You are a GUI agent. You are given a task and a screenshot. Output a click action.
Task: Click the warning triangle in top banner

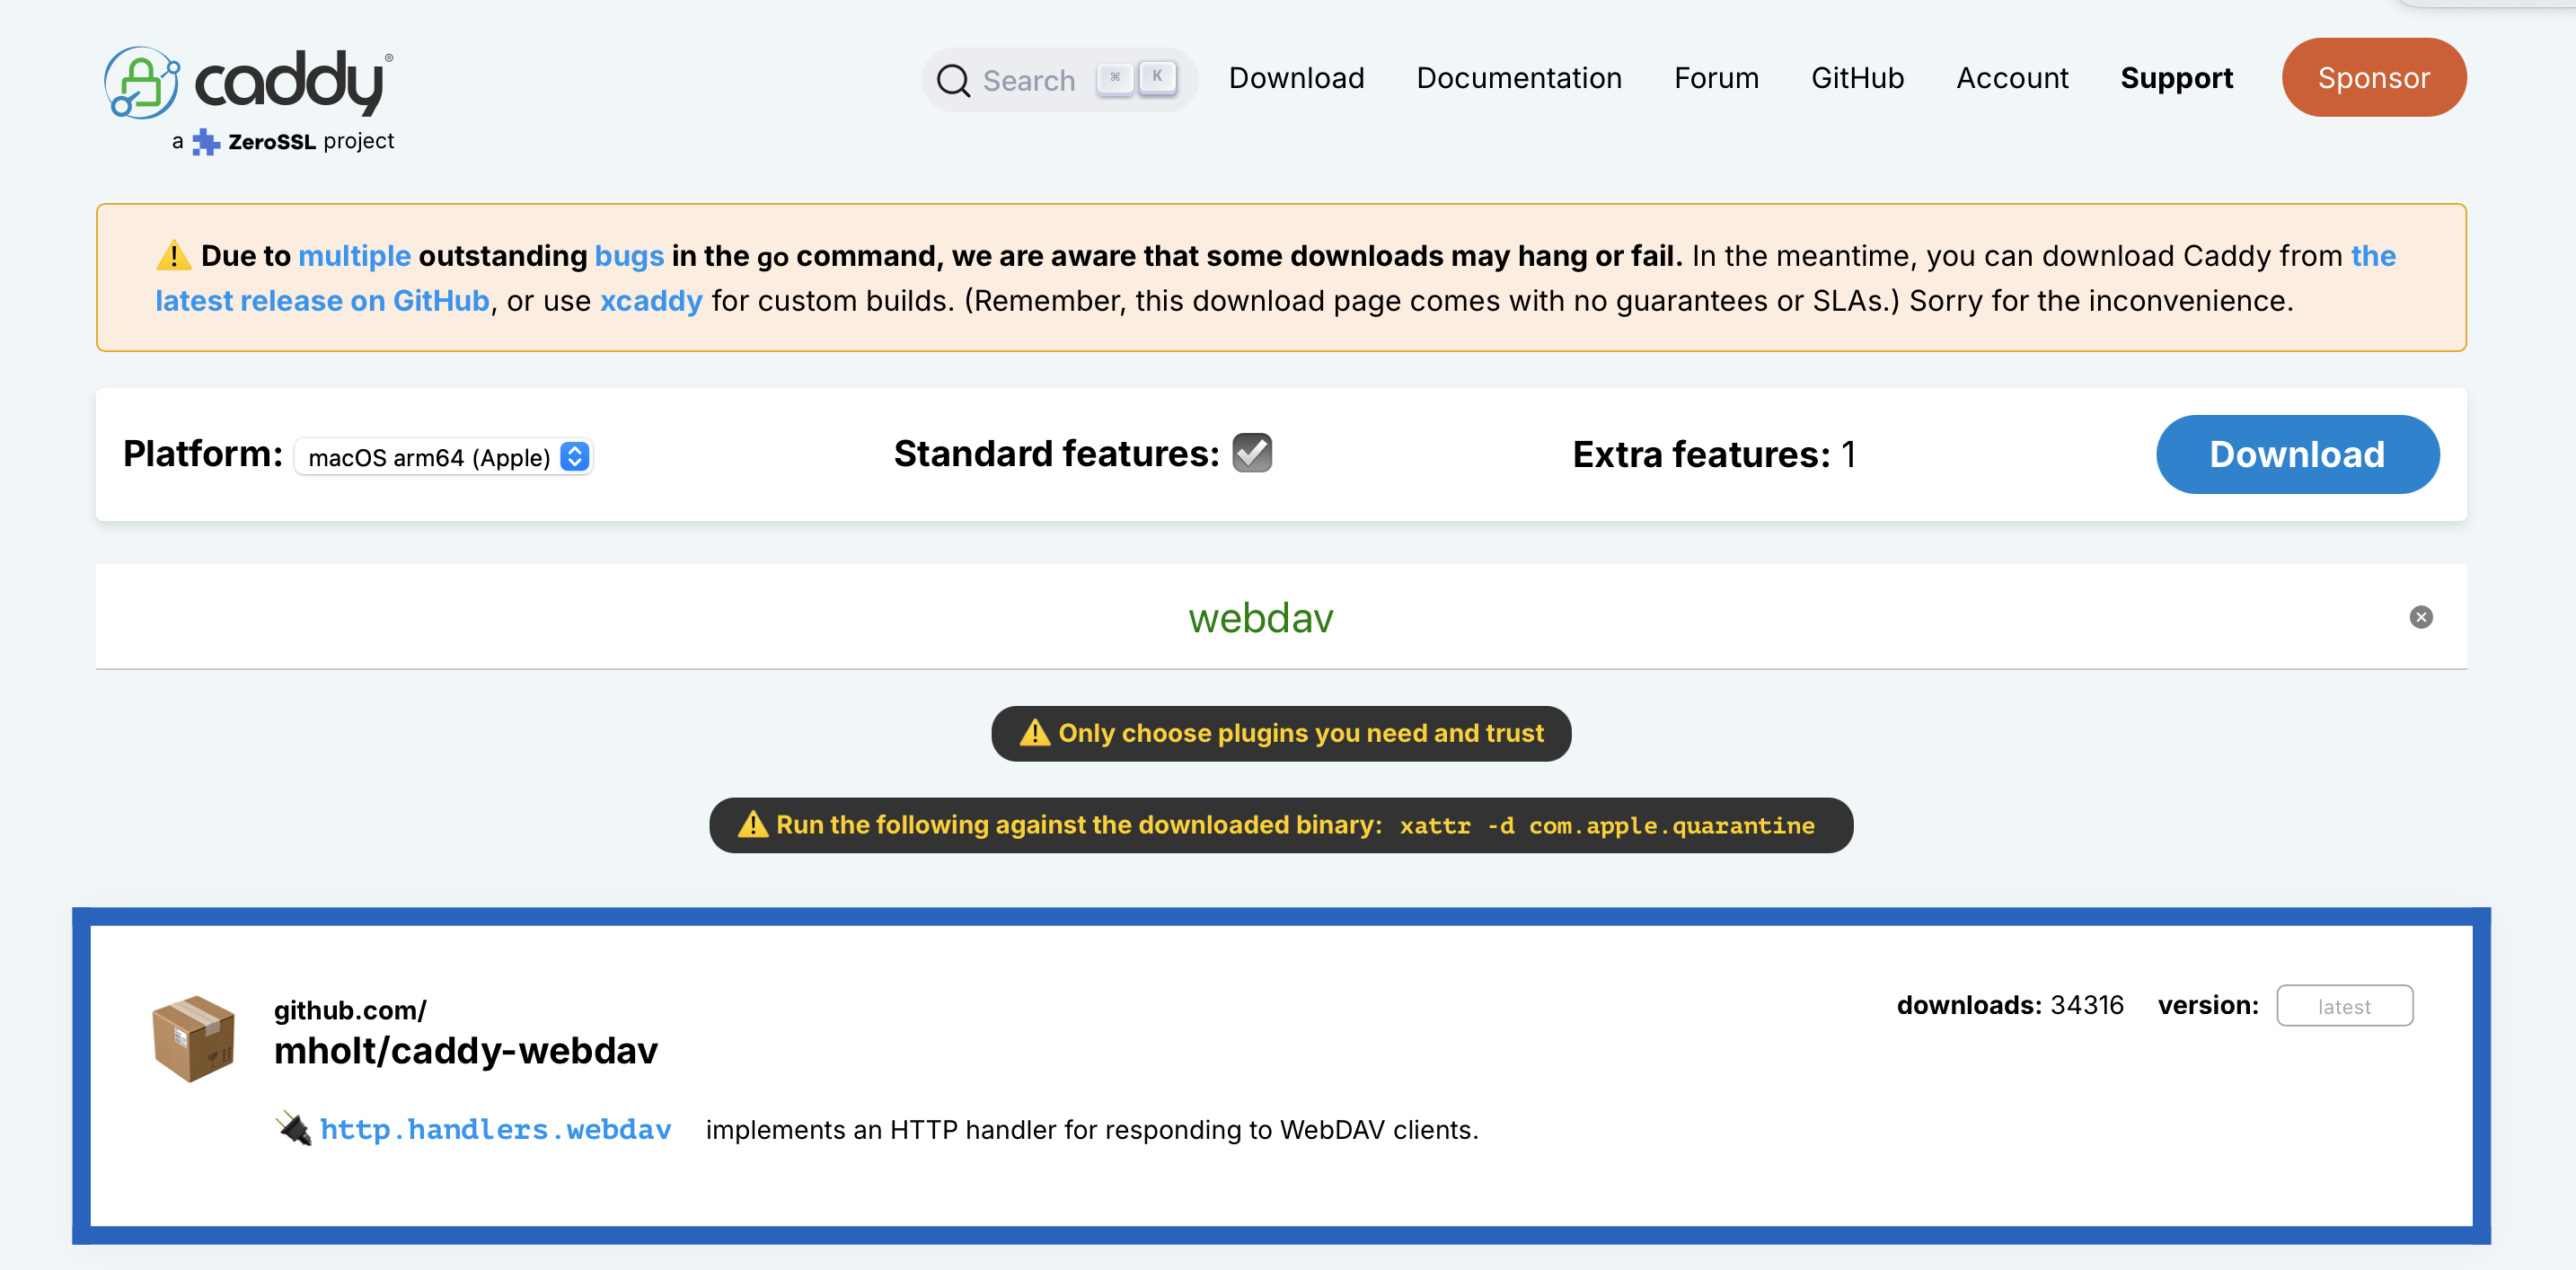click(x=174, y=256)
